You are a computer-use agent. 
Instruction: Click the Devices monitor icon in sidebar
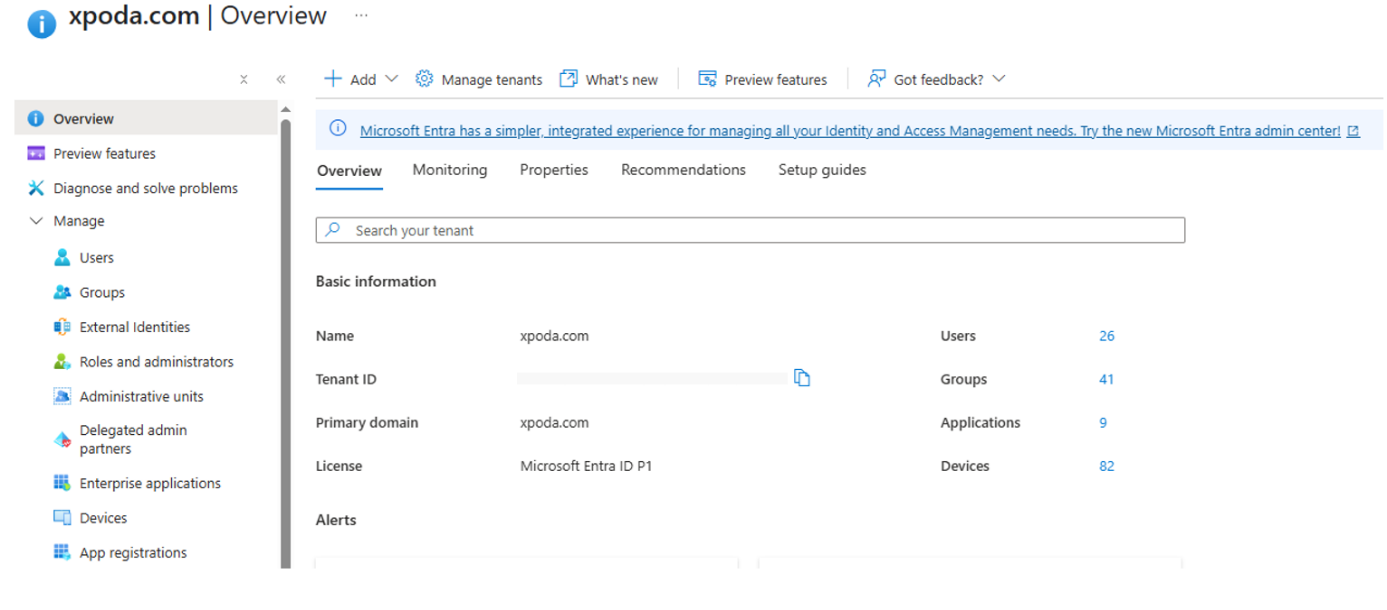[61, 518]
